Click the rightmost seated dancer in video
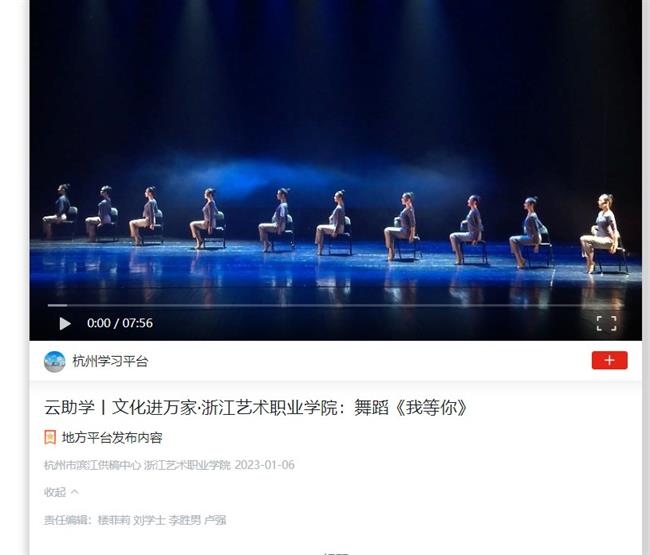The width and height of the screenshot is (650, 555). [x=602, y=233]
